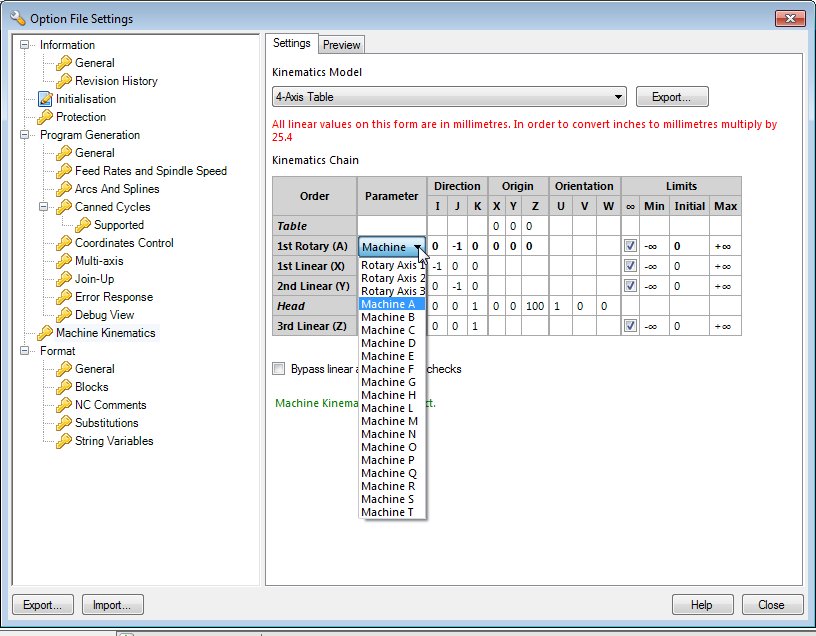Toggle infinite limits checkbox for 1st Rotary (A)
The width and height of the screenshot is (816, 636).
point(630,246)
